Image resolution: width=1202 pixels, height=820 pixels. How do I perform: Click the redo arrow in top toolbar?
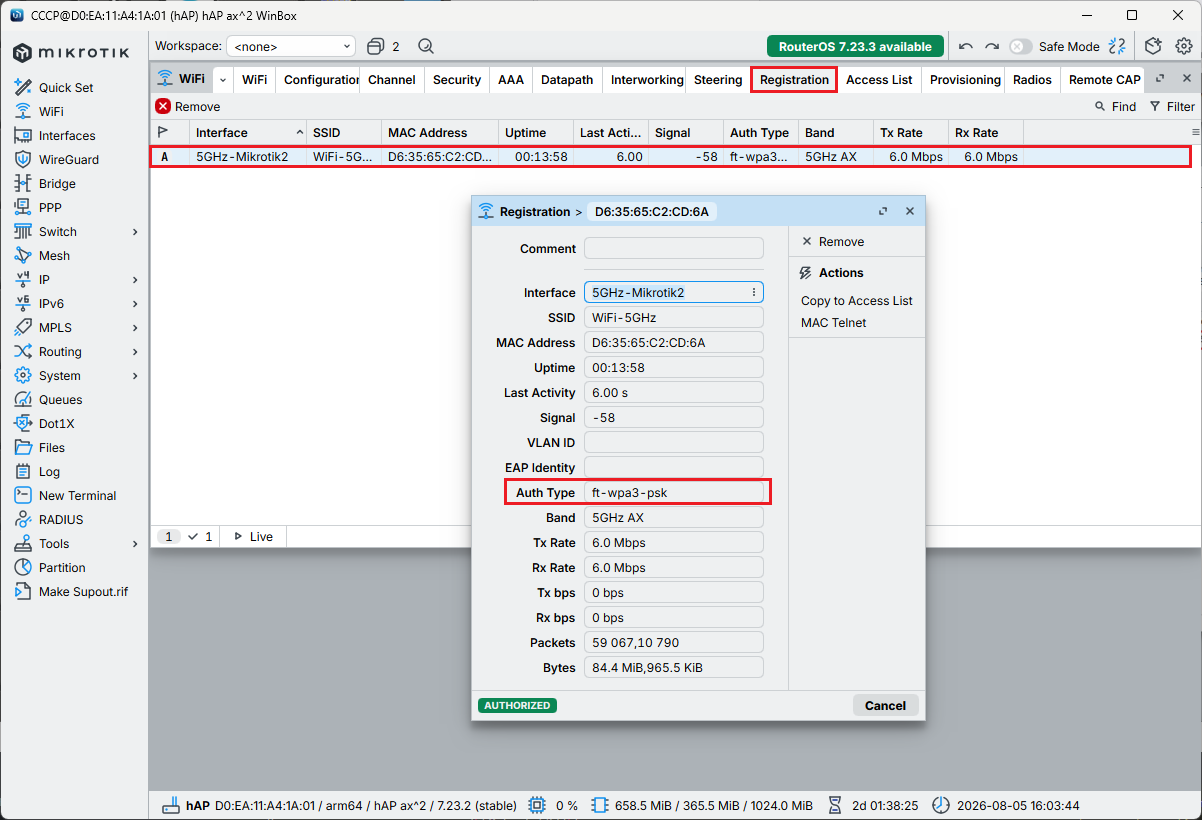(x=991, y=46)
